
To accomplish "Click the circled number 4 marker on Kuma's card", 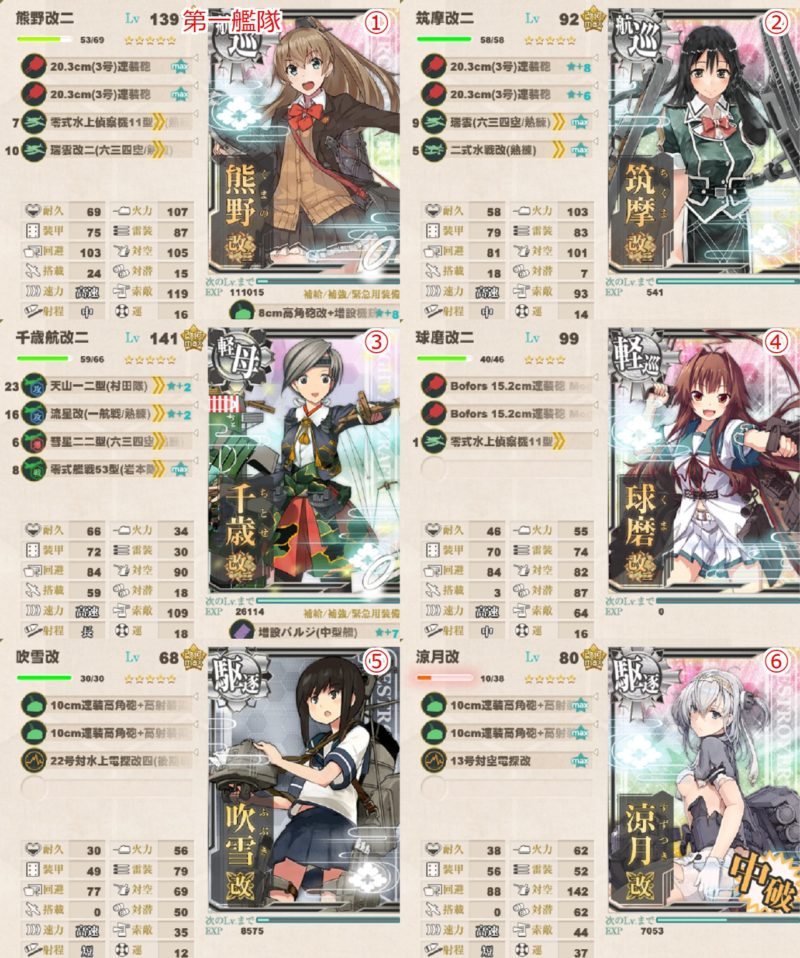I will pos(776,342).
